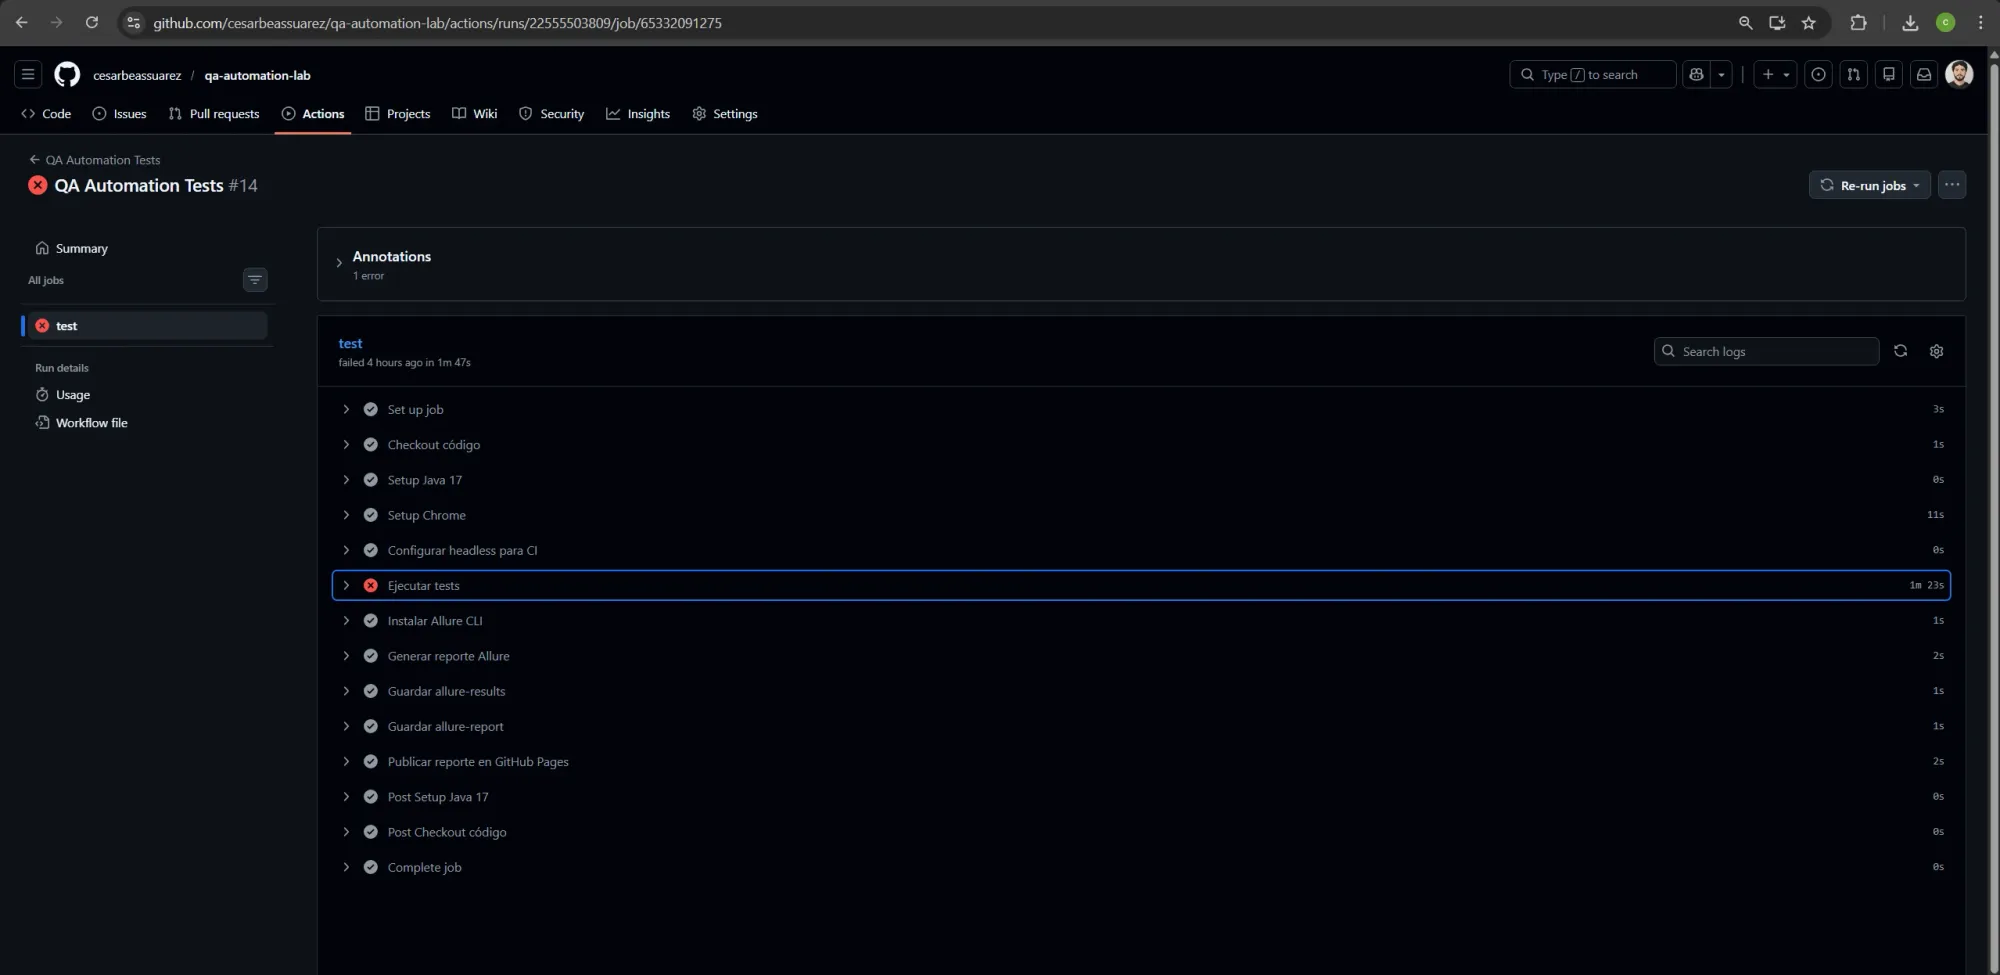Open Usage in Run details sidebar

pos(72,394)
